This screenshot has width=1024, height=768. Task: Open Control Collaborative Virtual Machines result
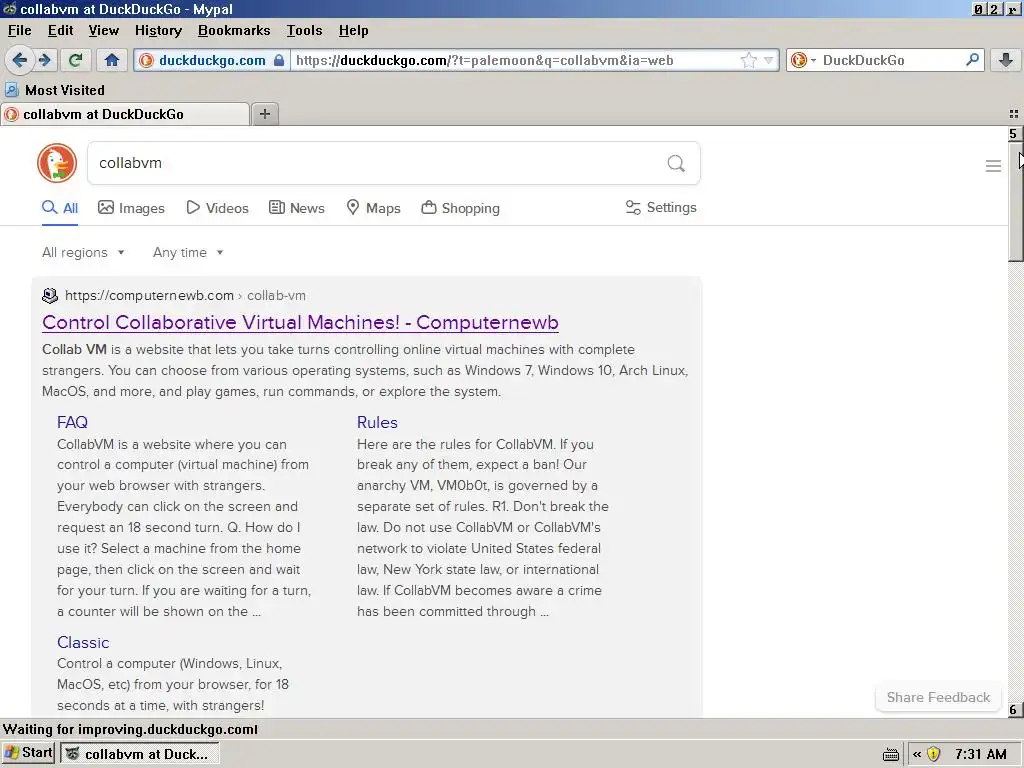coord(300,322)
